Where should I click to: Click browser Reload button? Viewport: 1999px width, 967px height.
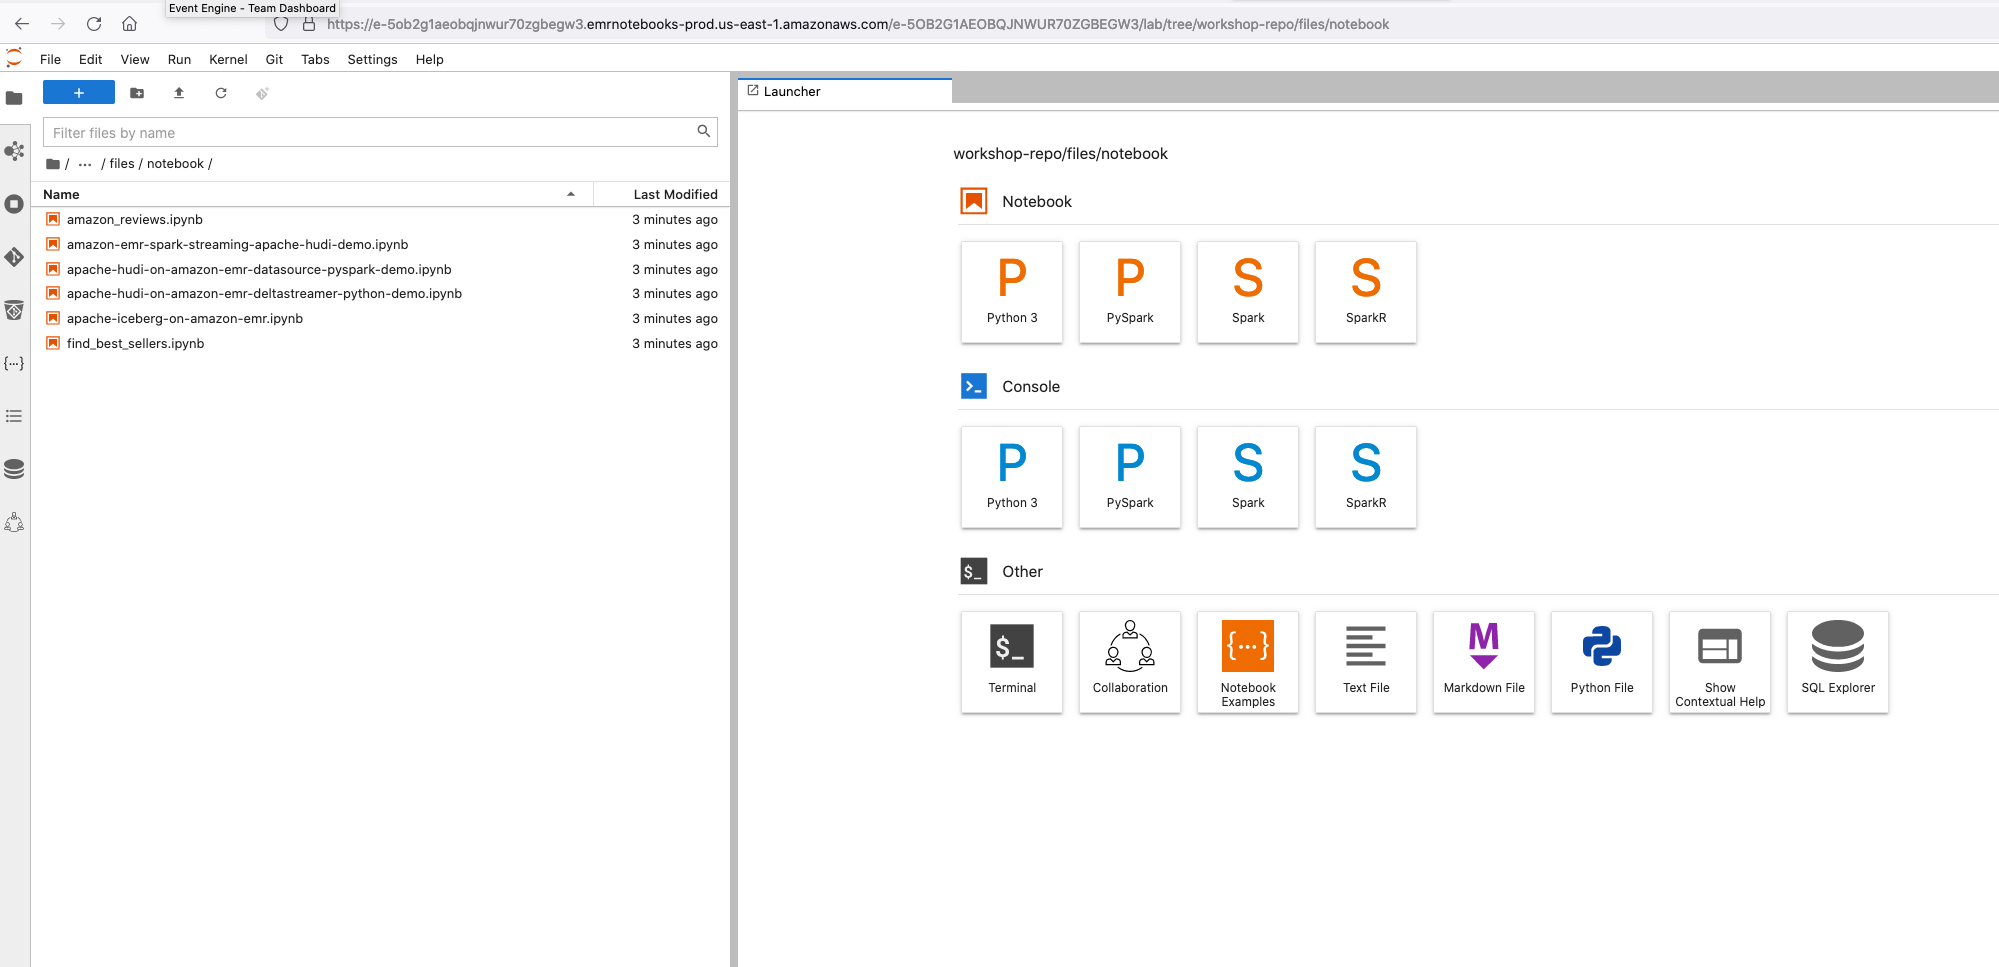point(94,24)
